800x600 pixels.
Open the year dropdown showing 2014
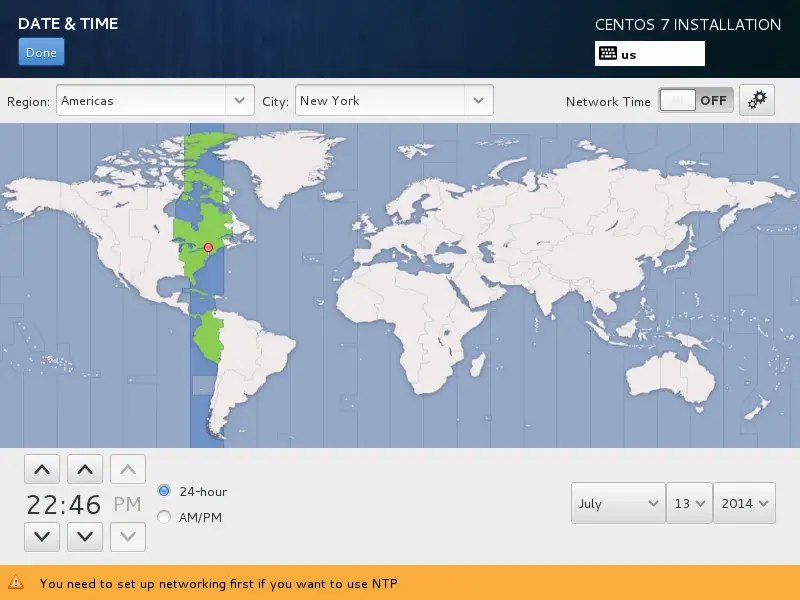[x=744, y=503]
